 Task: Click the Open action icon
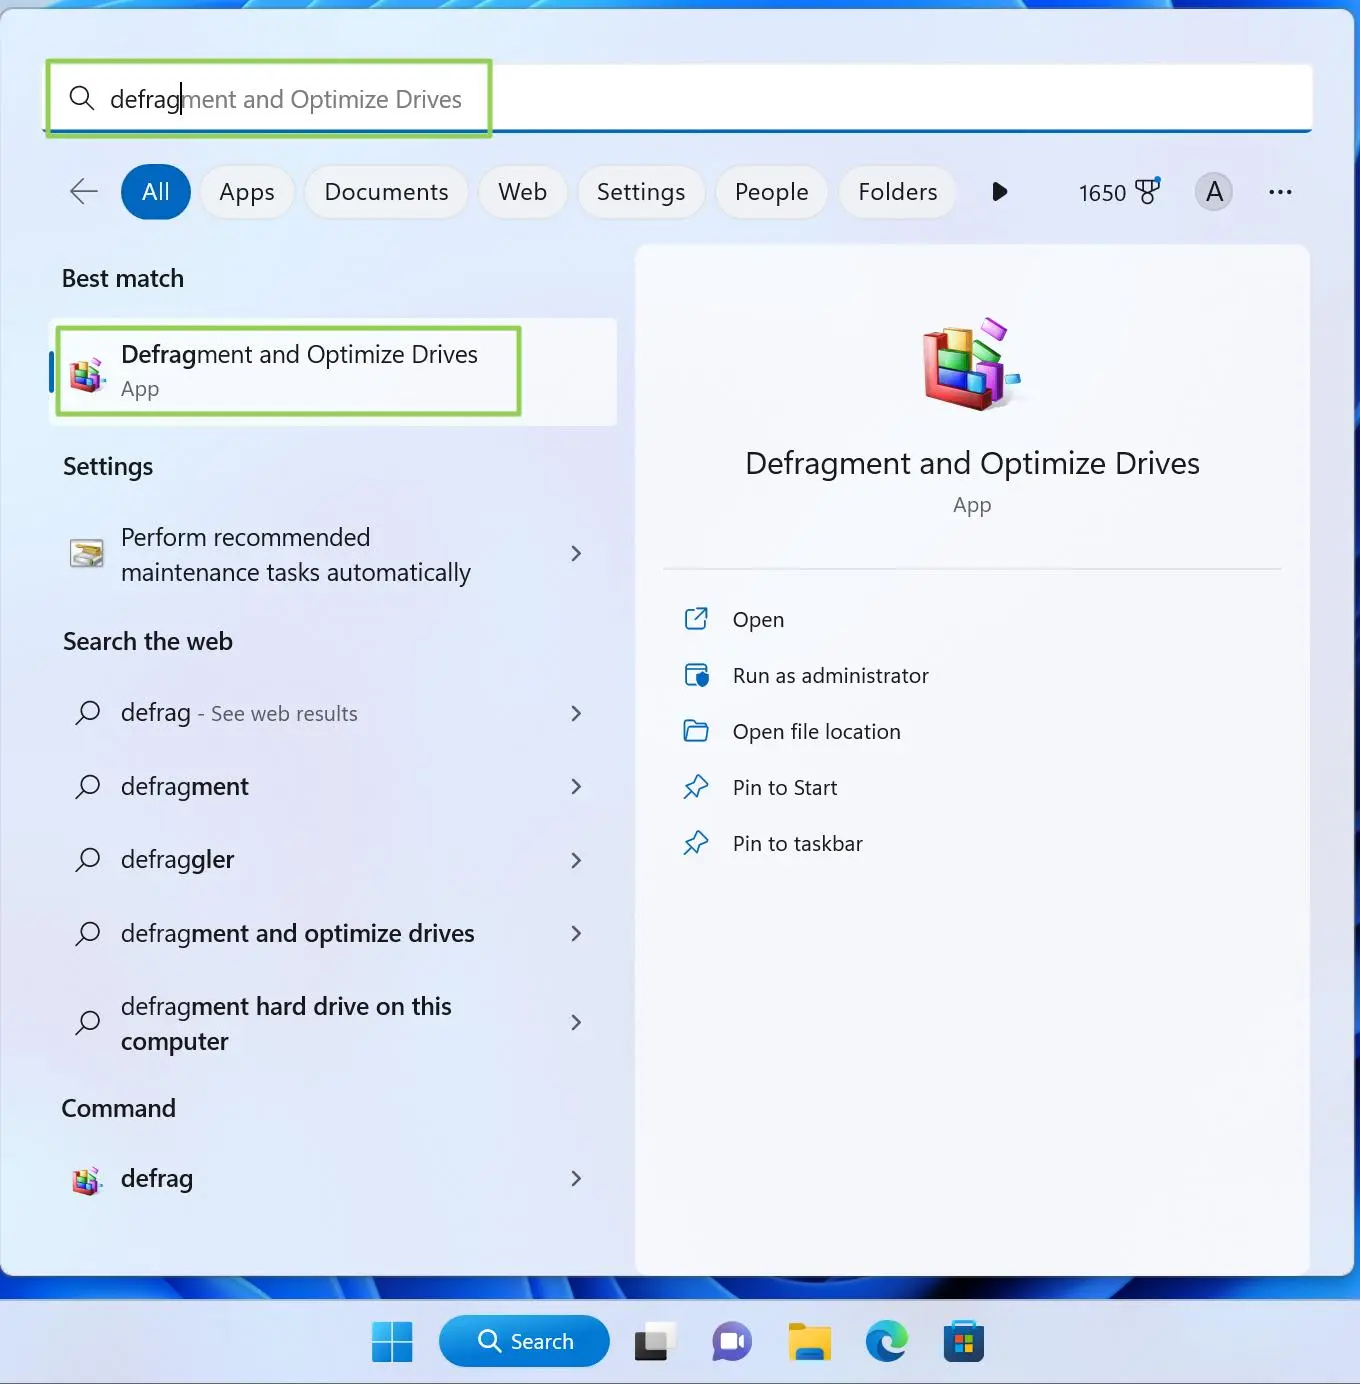(696, 619)
